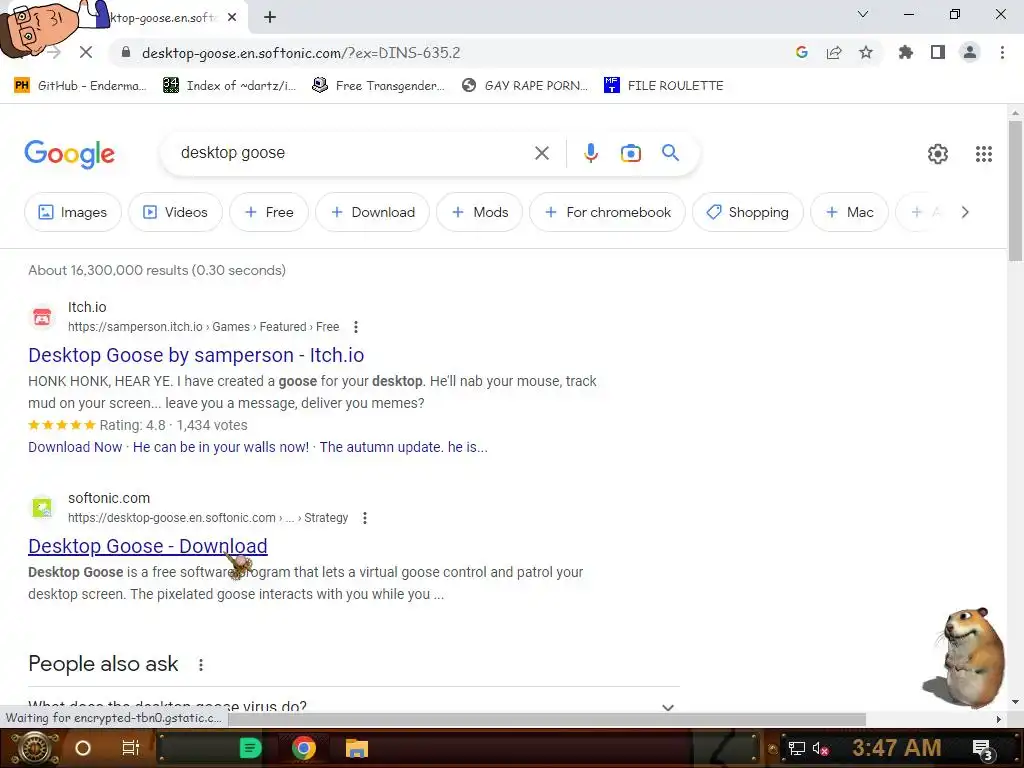Click the Google logo
This screenshot has width=1024, height=768.
coord(69,154)
